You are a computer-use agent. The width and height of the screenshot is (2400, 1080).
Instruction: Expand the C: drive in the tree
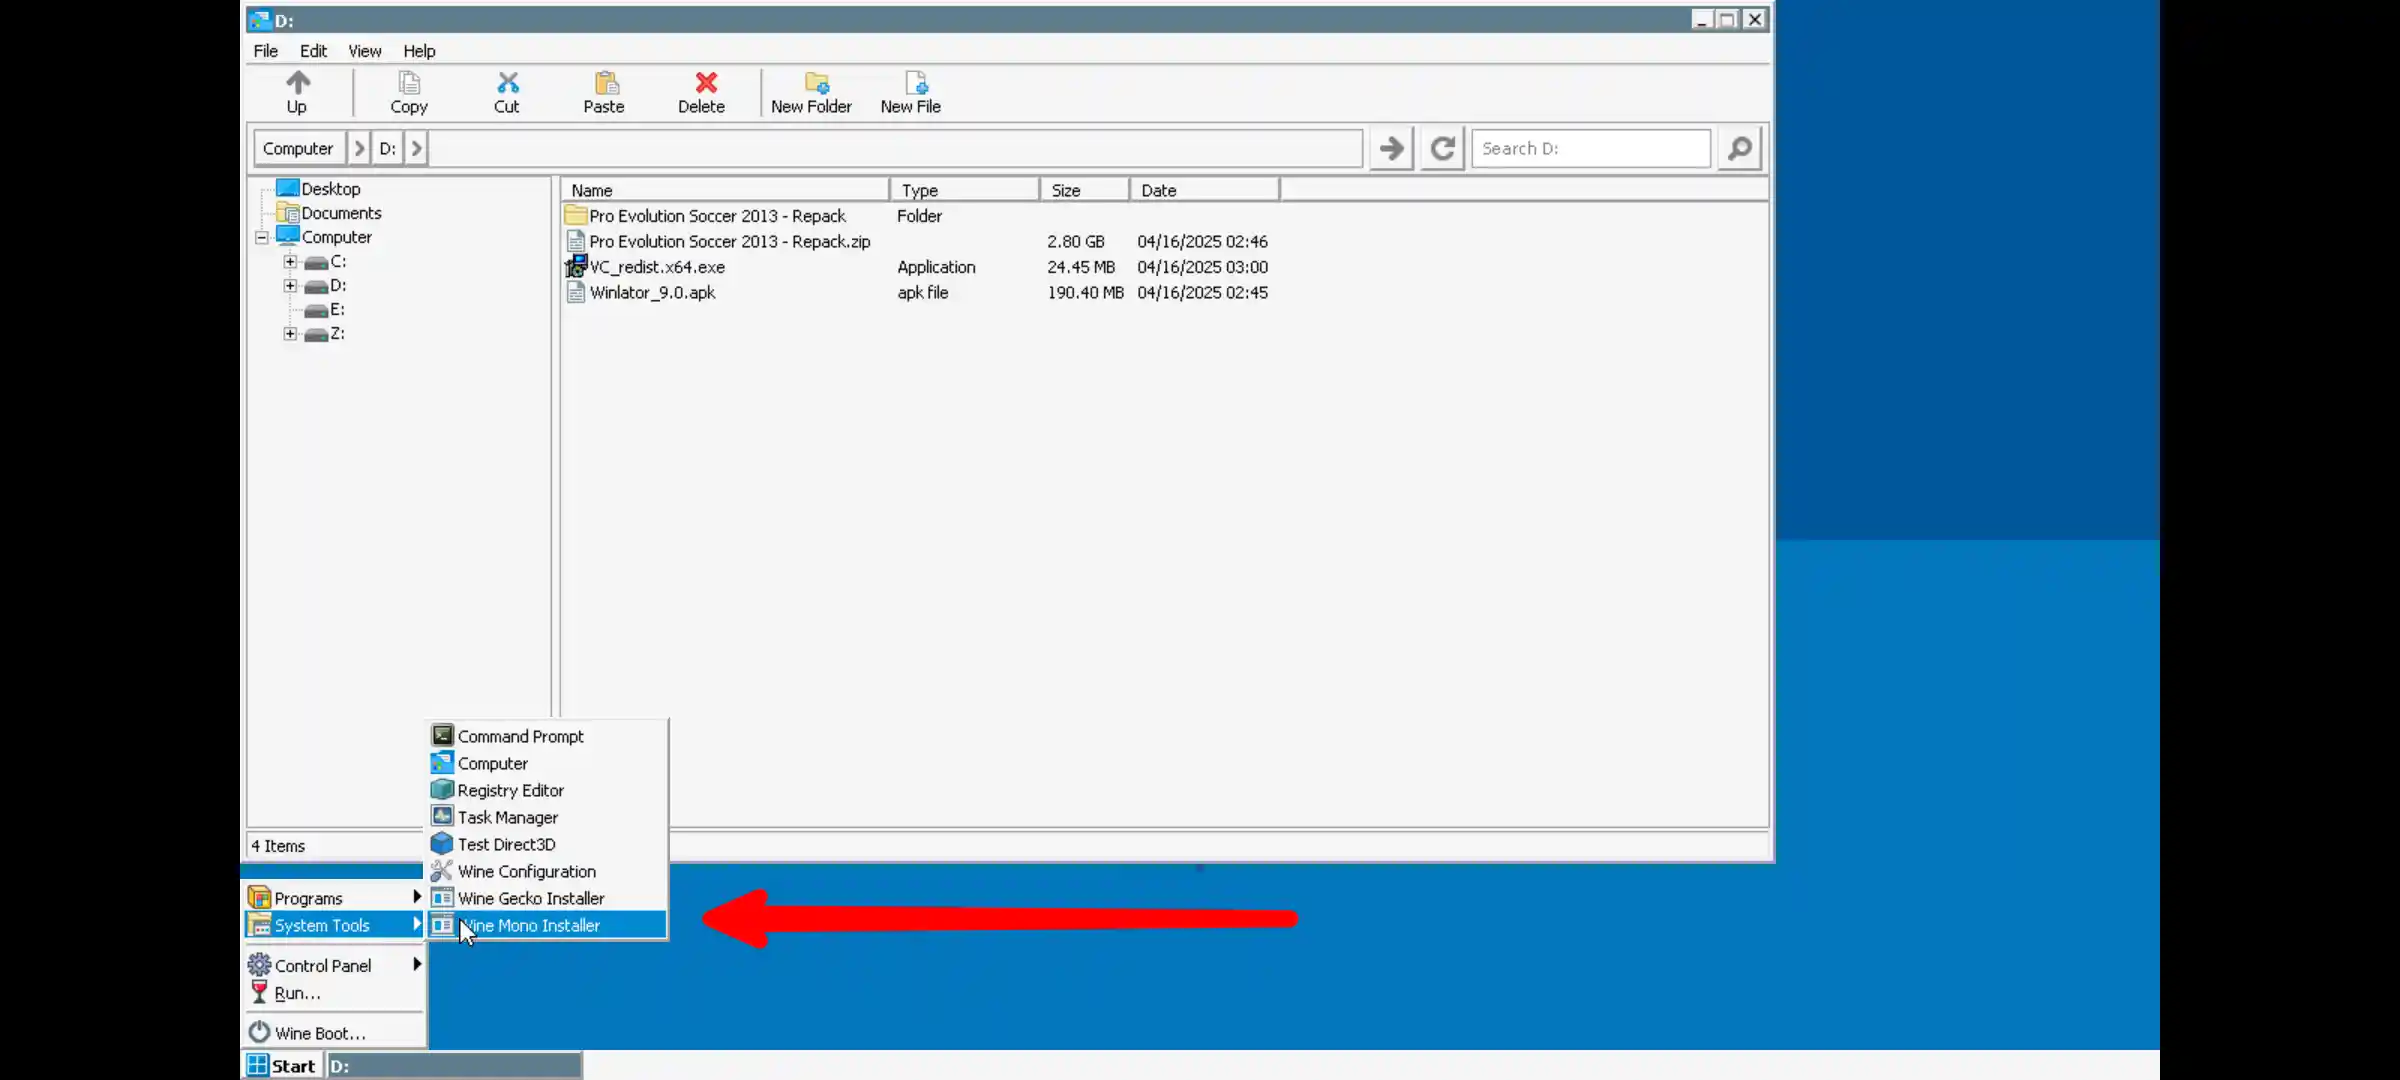[290, 261]
